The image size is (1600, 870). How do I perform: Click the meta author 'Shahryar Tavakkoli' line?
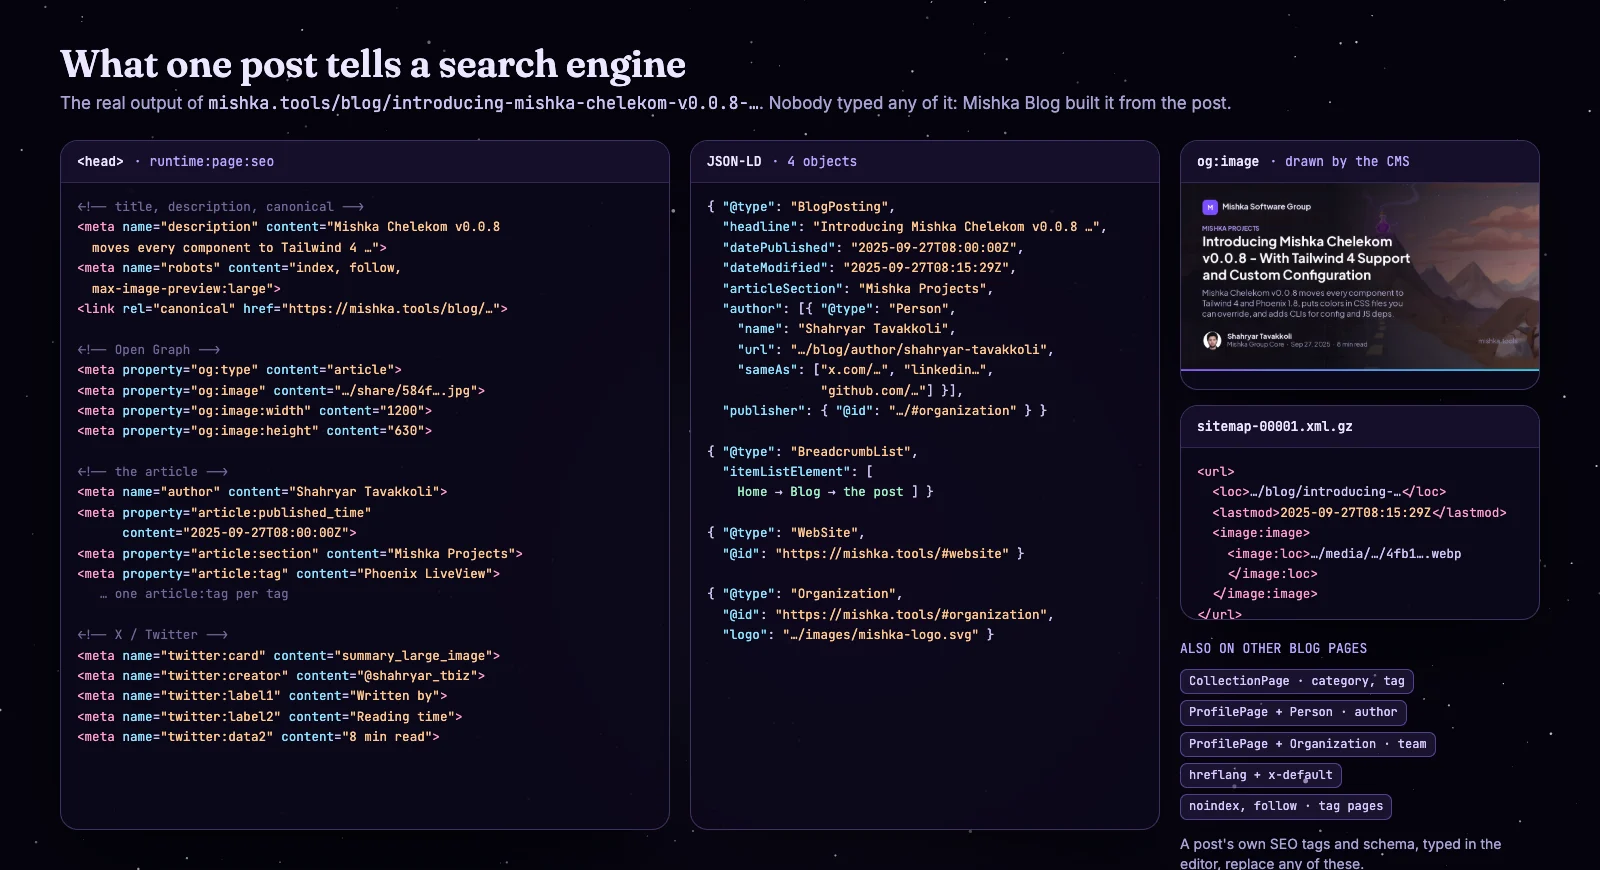(262, 492)
